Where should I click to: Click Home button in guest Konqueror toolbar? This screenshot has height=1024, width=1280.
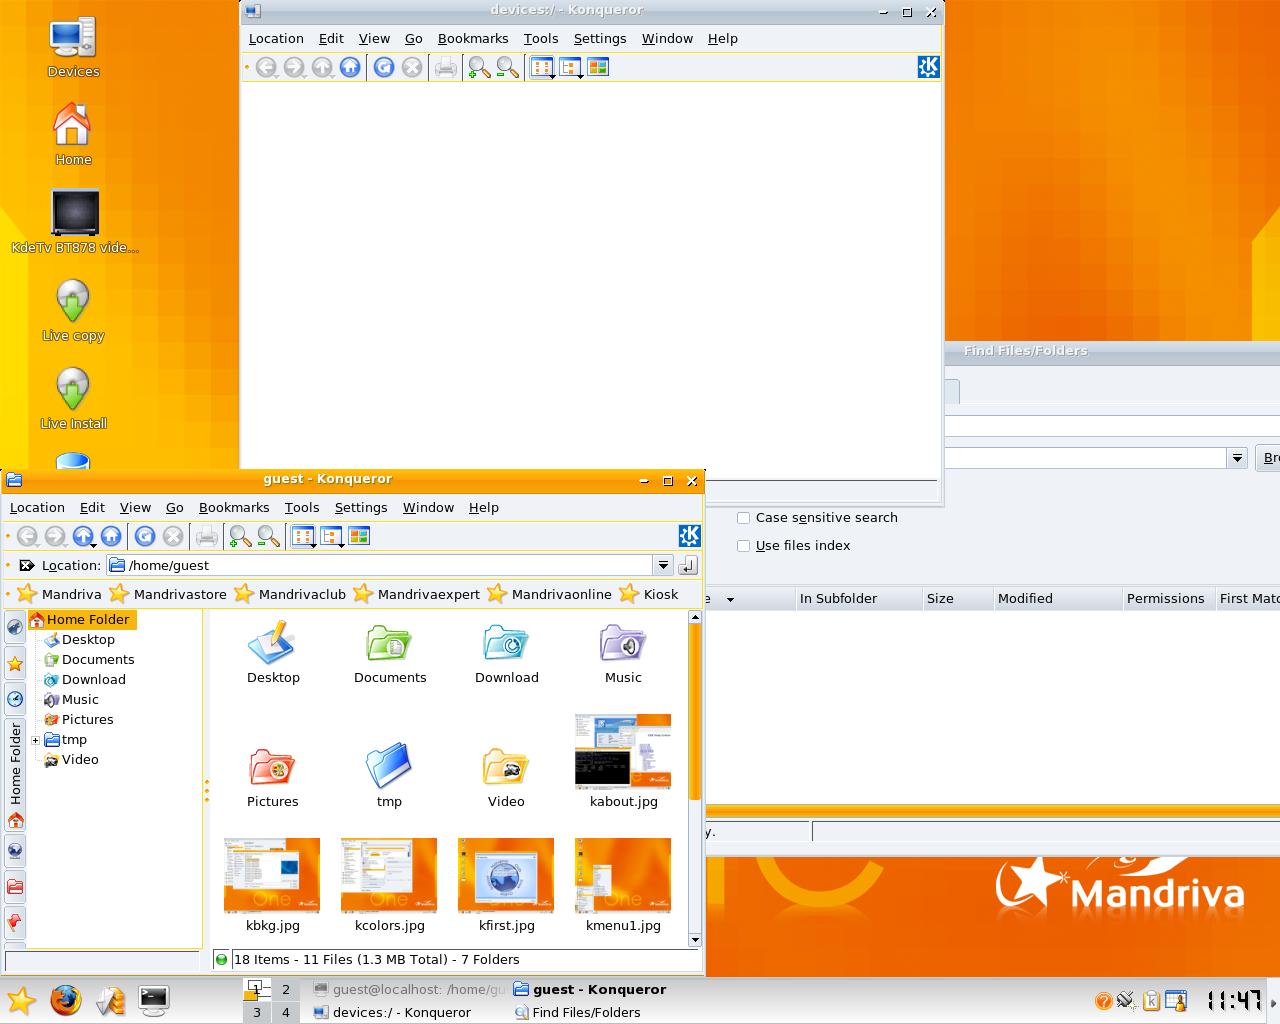pyautogui.click(x=111, y=536)
